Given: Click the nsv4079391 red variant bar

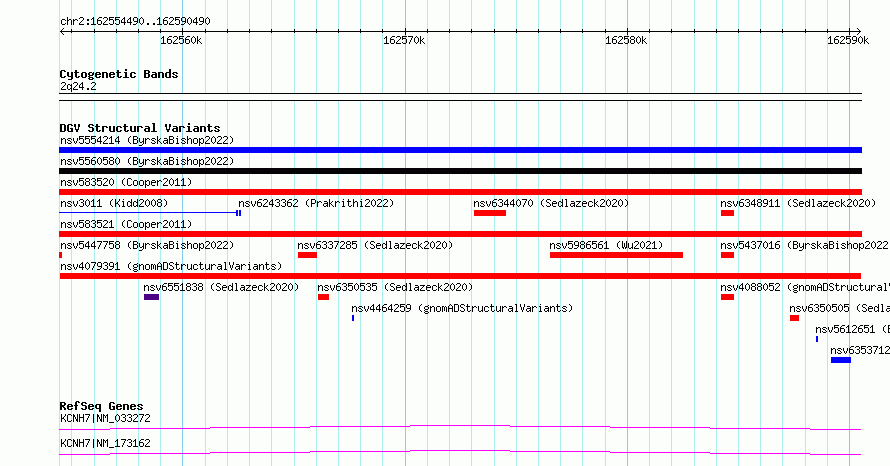Looking at the screenshot, I should [460, 276].
